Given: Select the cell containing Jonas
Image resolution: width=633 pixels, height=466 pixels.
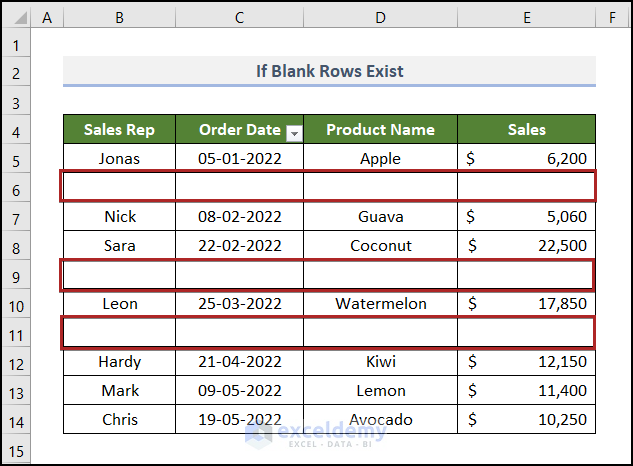Looking at the screenshot, I should (x=119, y=158).
